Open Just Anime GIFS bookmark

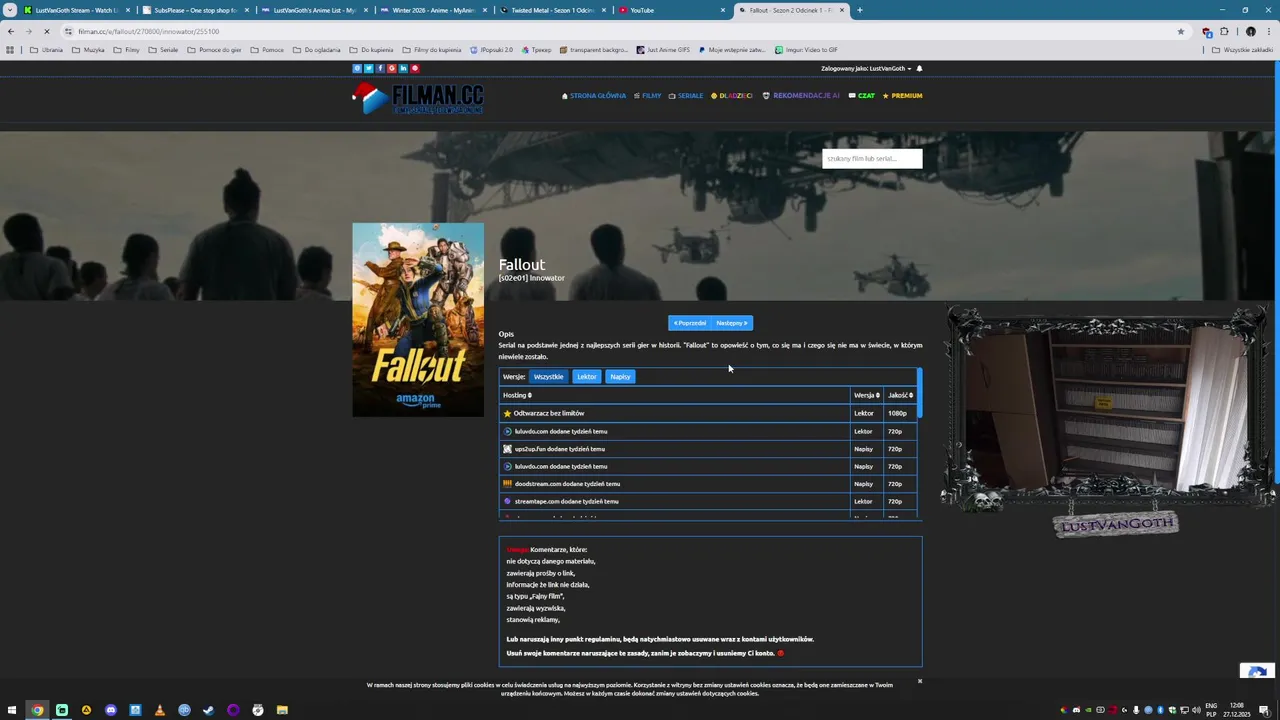(663, 50)
